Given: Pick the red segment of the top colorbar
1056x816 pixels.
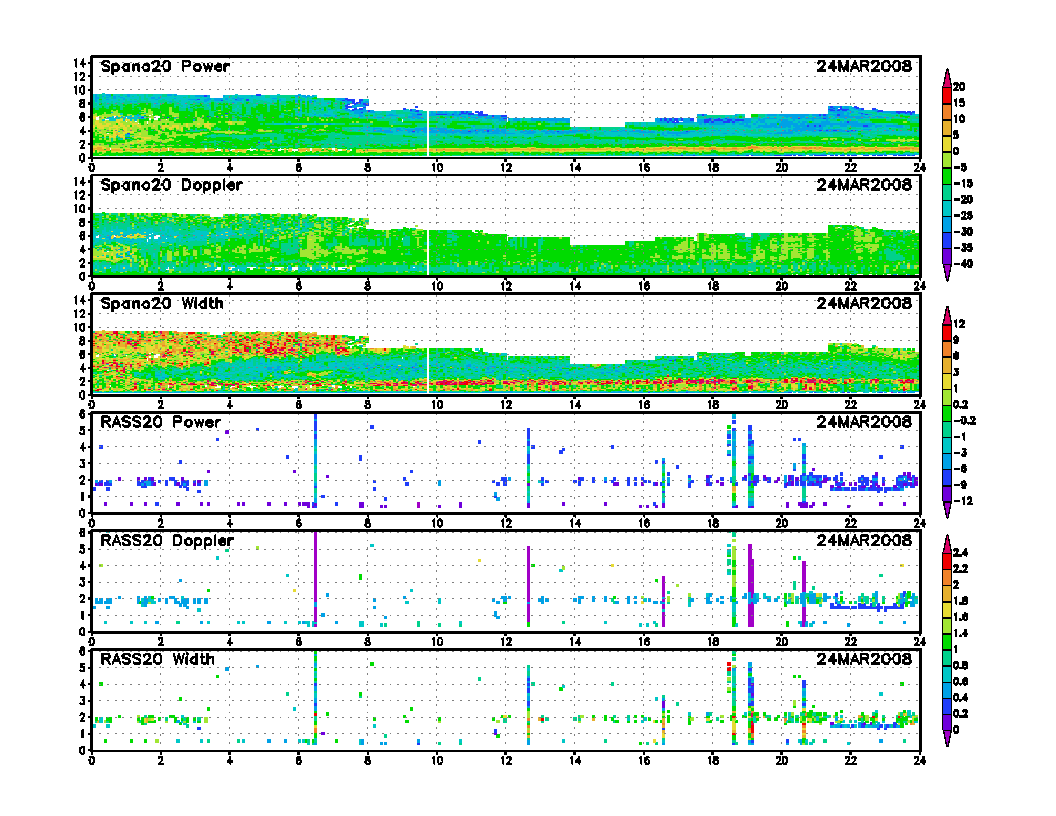Looking at the screenshot, I should click(947, 95).
